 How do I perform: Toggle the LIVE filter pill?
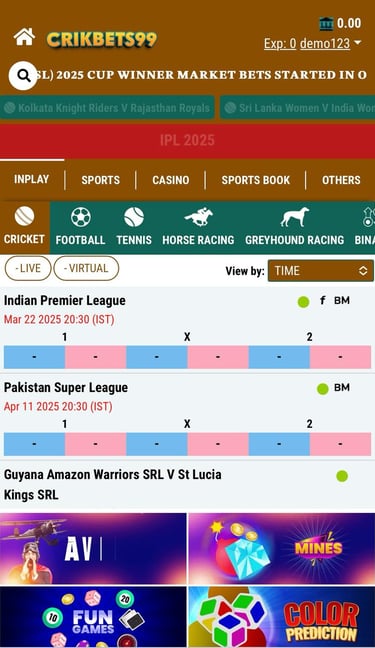28,269
